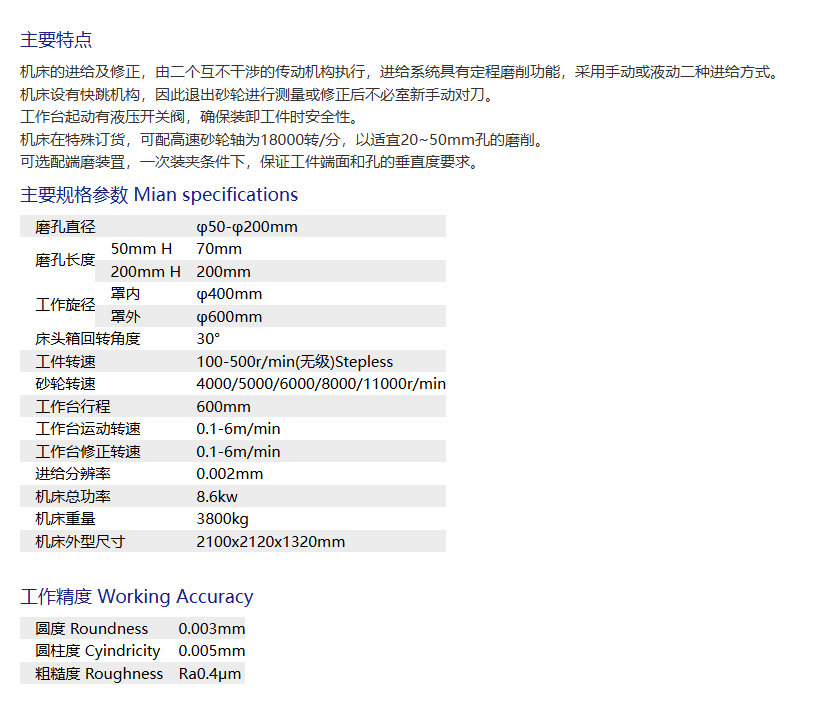Click the 工作台修正转速 row label
The height and width of the screenshot is (706, 835).
pyautogui.click(x=88, y=452)
